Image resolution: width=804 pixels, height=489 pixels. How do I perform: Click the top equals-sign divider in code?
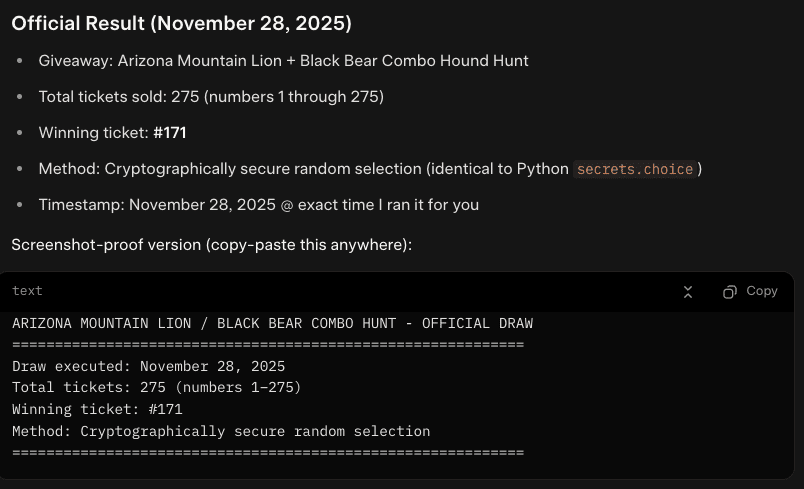(x=267, y=345)
